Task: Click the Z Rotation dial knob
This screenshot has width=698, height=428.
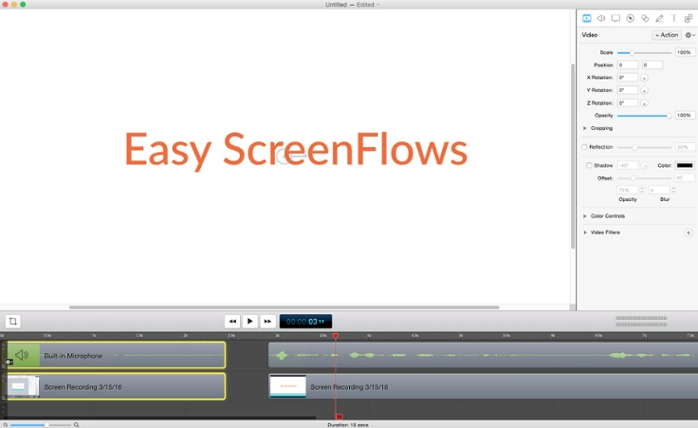Action: 644,103
